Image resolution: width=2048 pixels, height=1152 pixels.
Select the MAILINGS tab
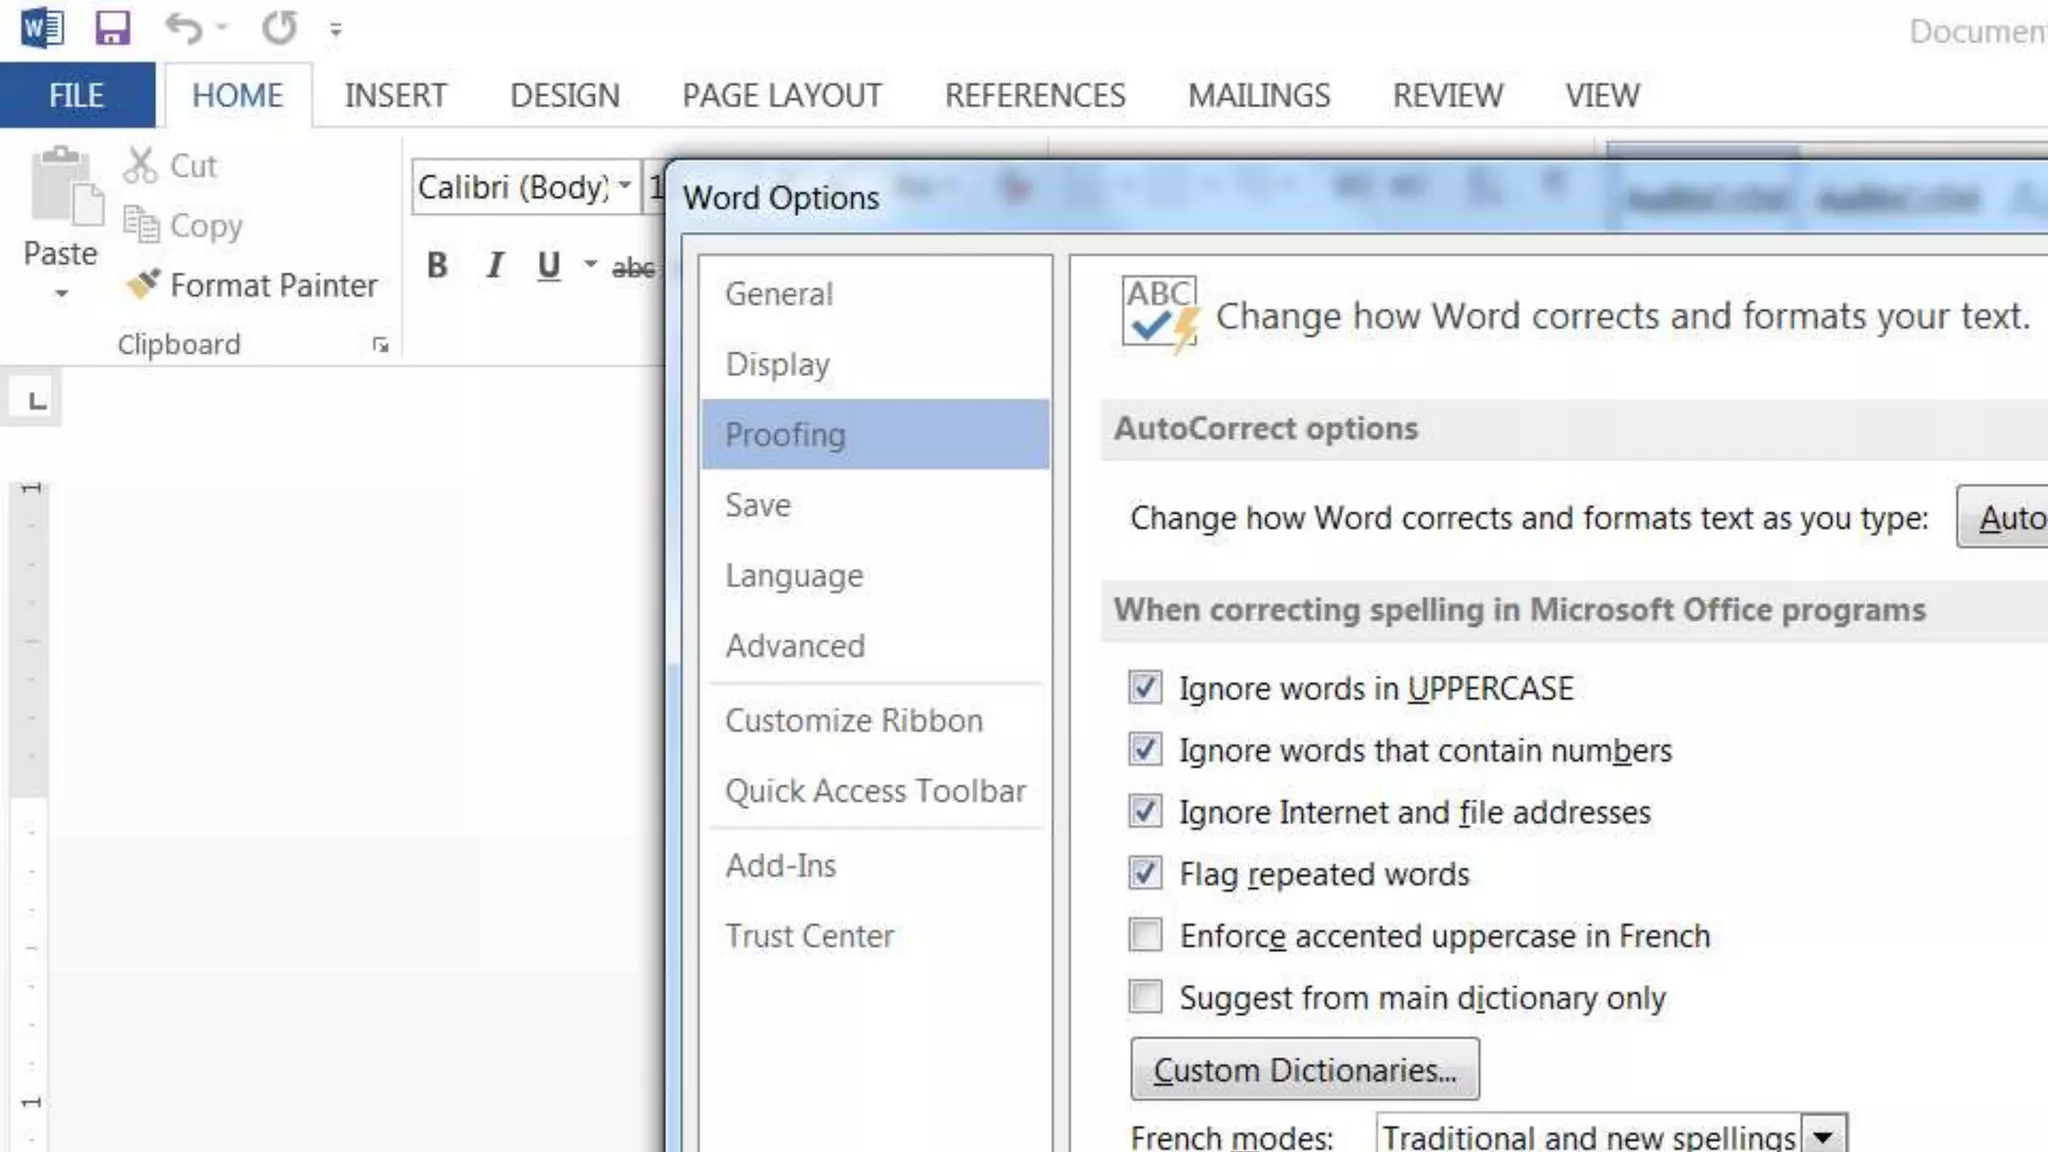pyautogui.click(x=1259, y=95)
